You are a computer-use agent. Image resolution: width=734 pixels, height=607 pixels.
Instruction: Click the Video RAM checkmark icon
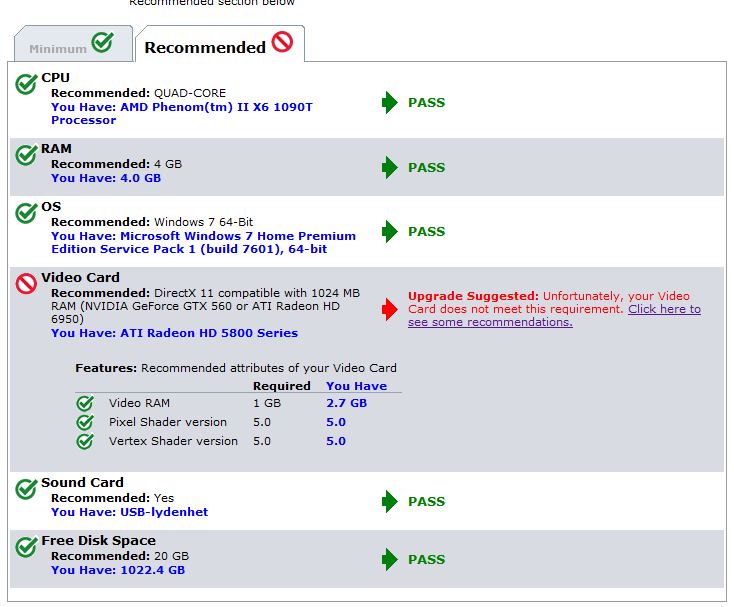(x=85, y=403)
